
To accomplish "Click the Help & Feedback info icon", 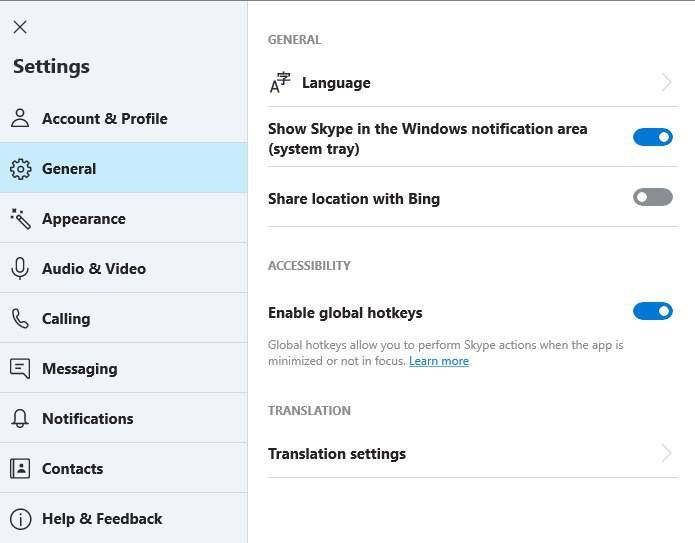I will coord(20,519).
